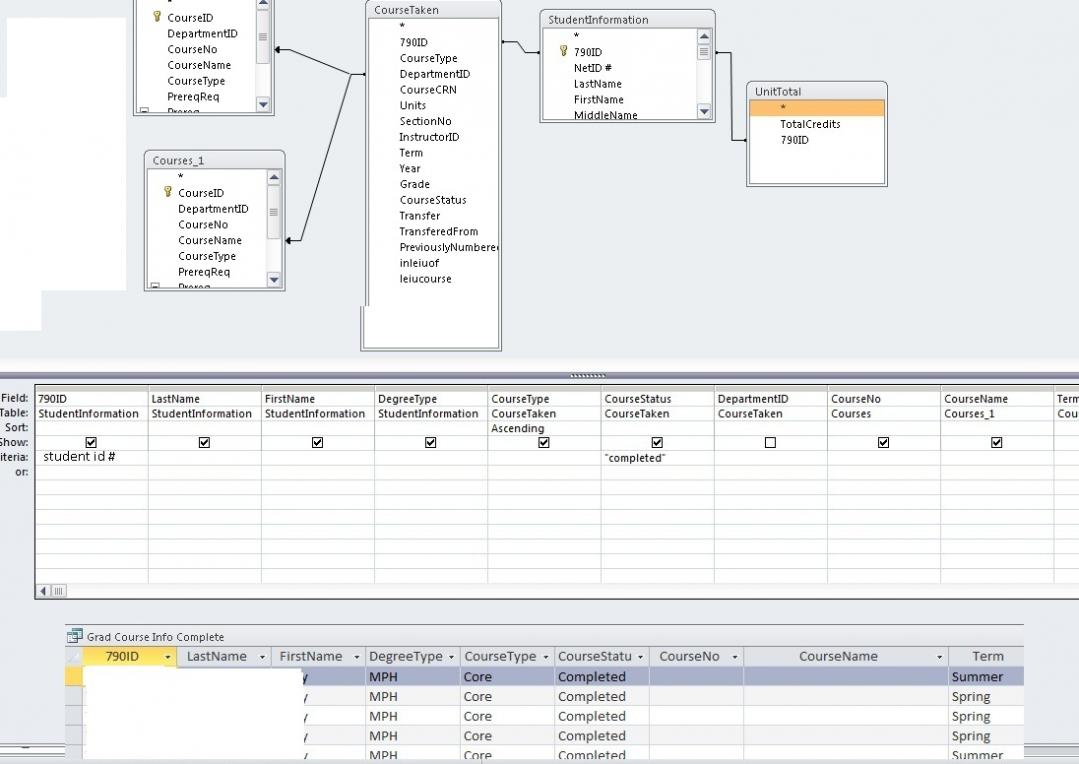Open the CourseType column filter dropdown

click(546, 657)
